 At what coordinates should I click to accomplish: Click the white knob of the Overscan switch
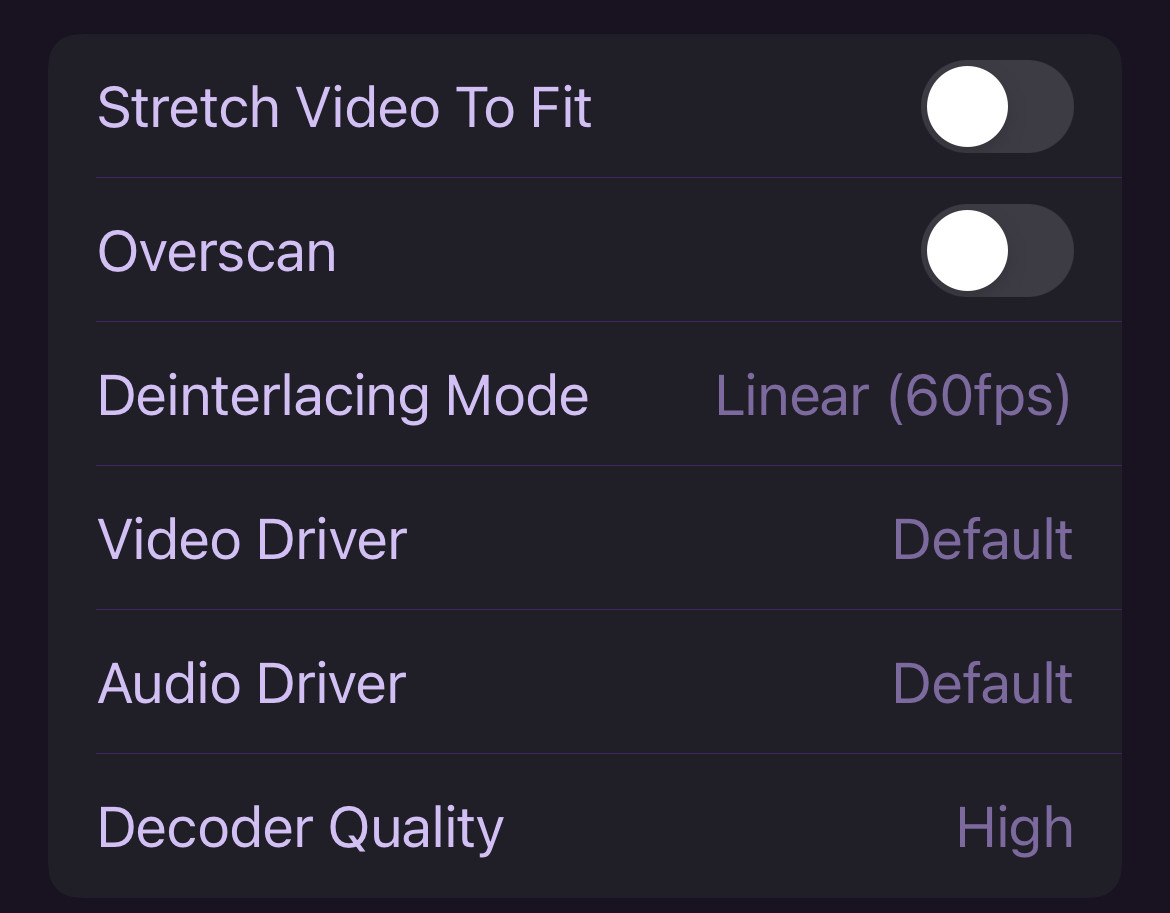pyautogui.click(x=967, y=251)
